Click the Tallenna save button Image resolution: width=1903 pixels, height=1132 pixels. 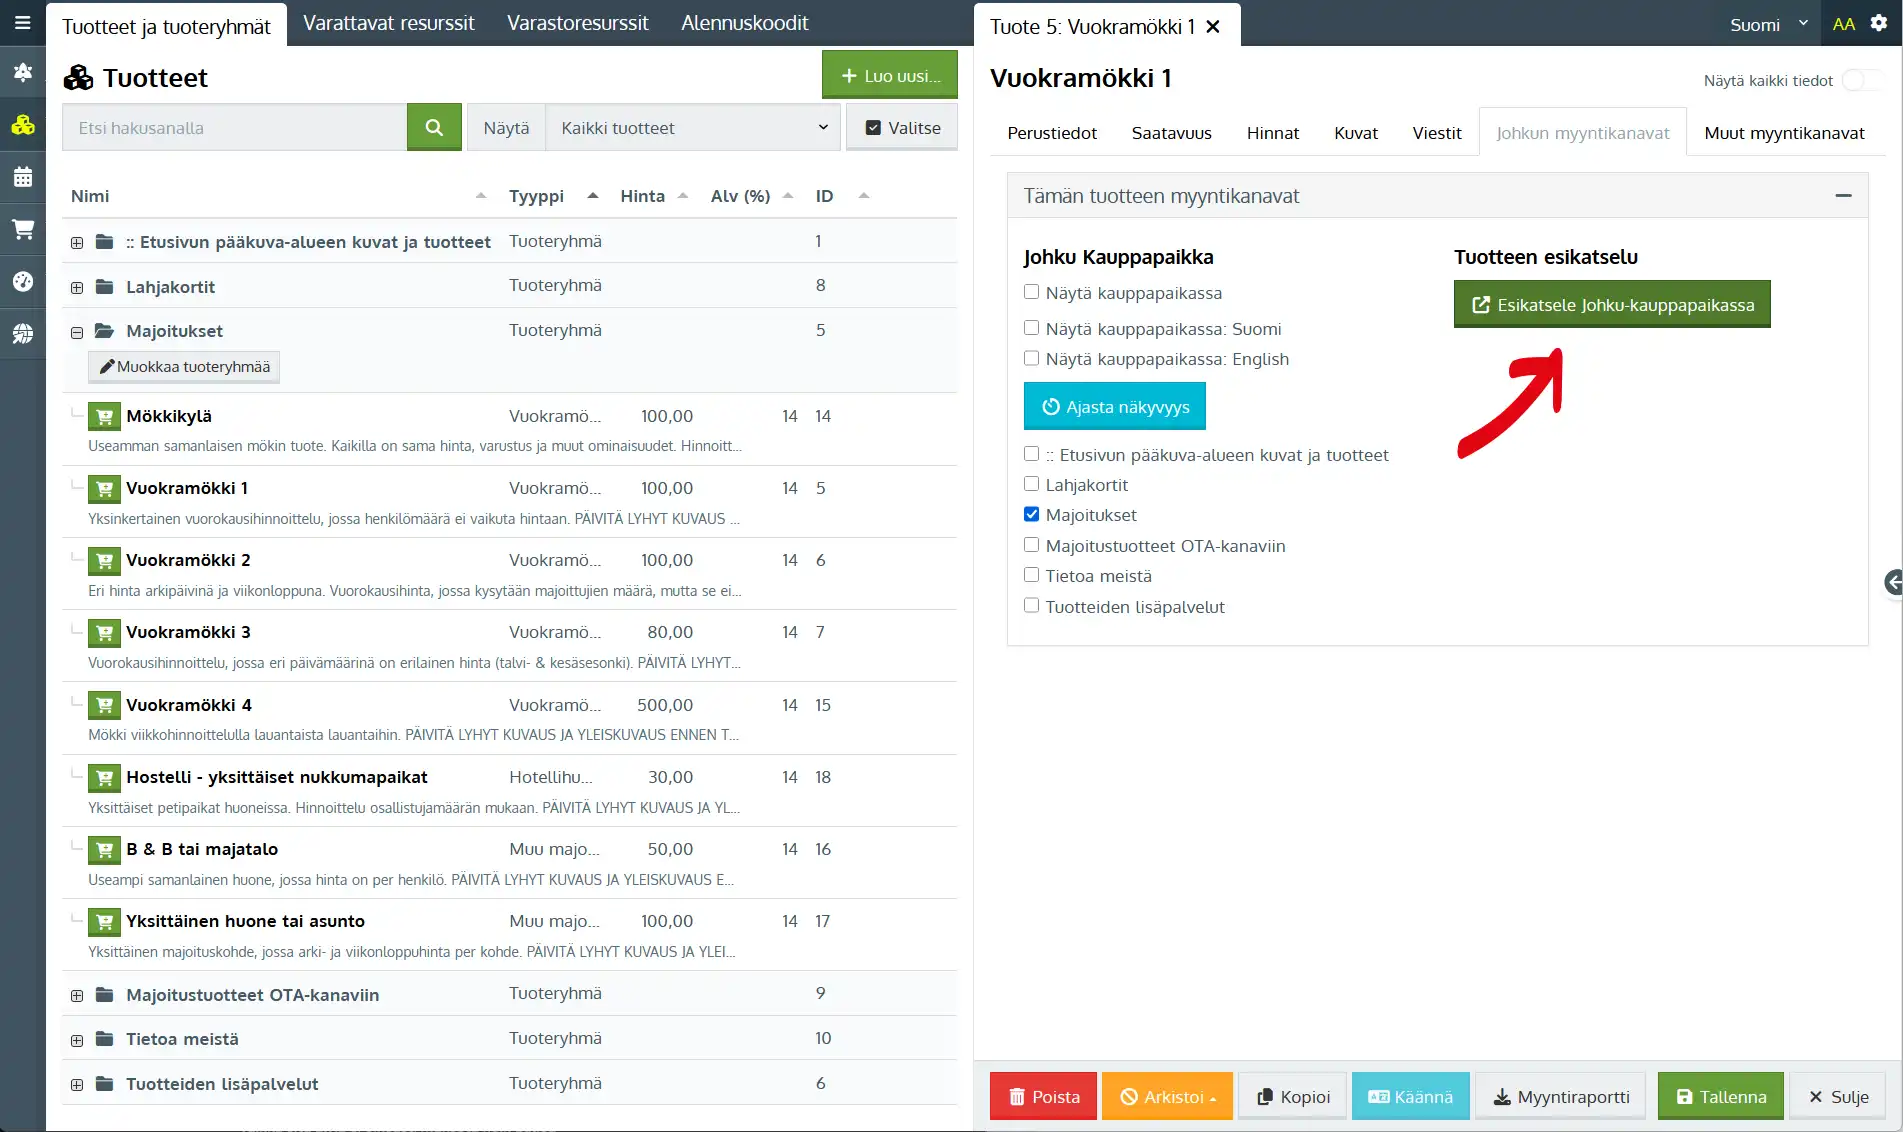pos(1720,1097)
